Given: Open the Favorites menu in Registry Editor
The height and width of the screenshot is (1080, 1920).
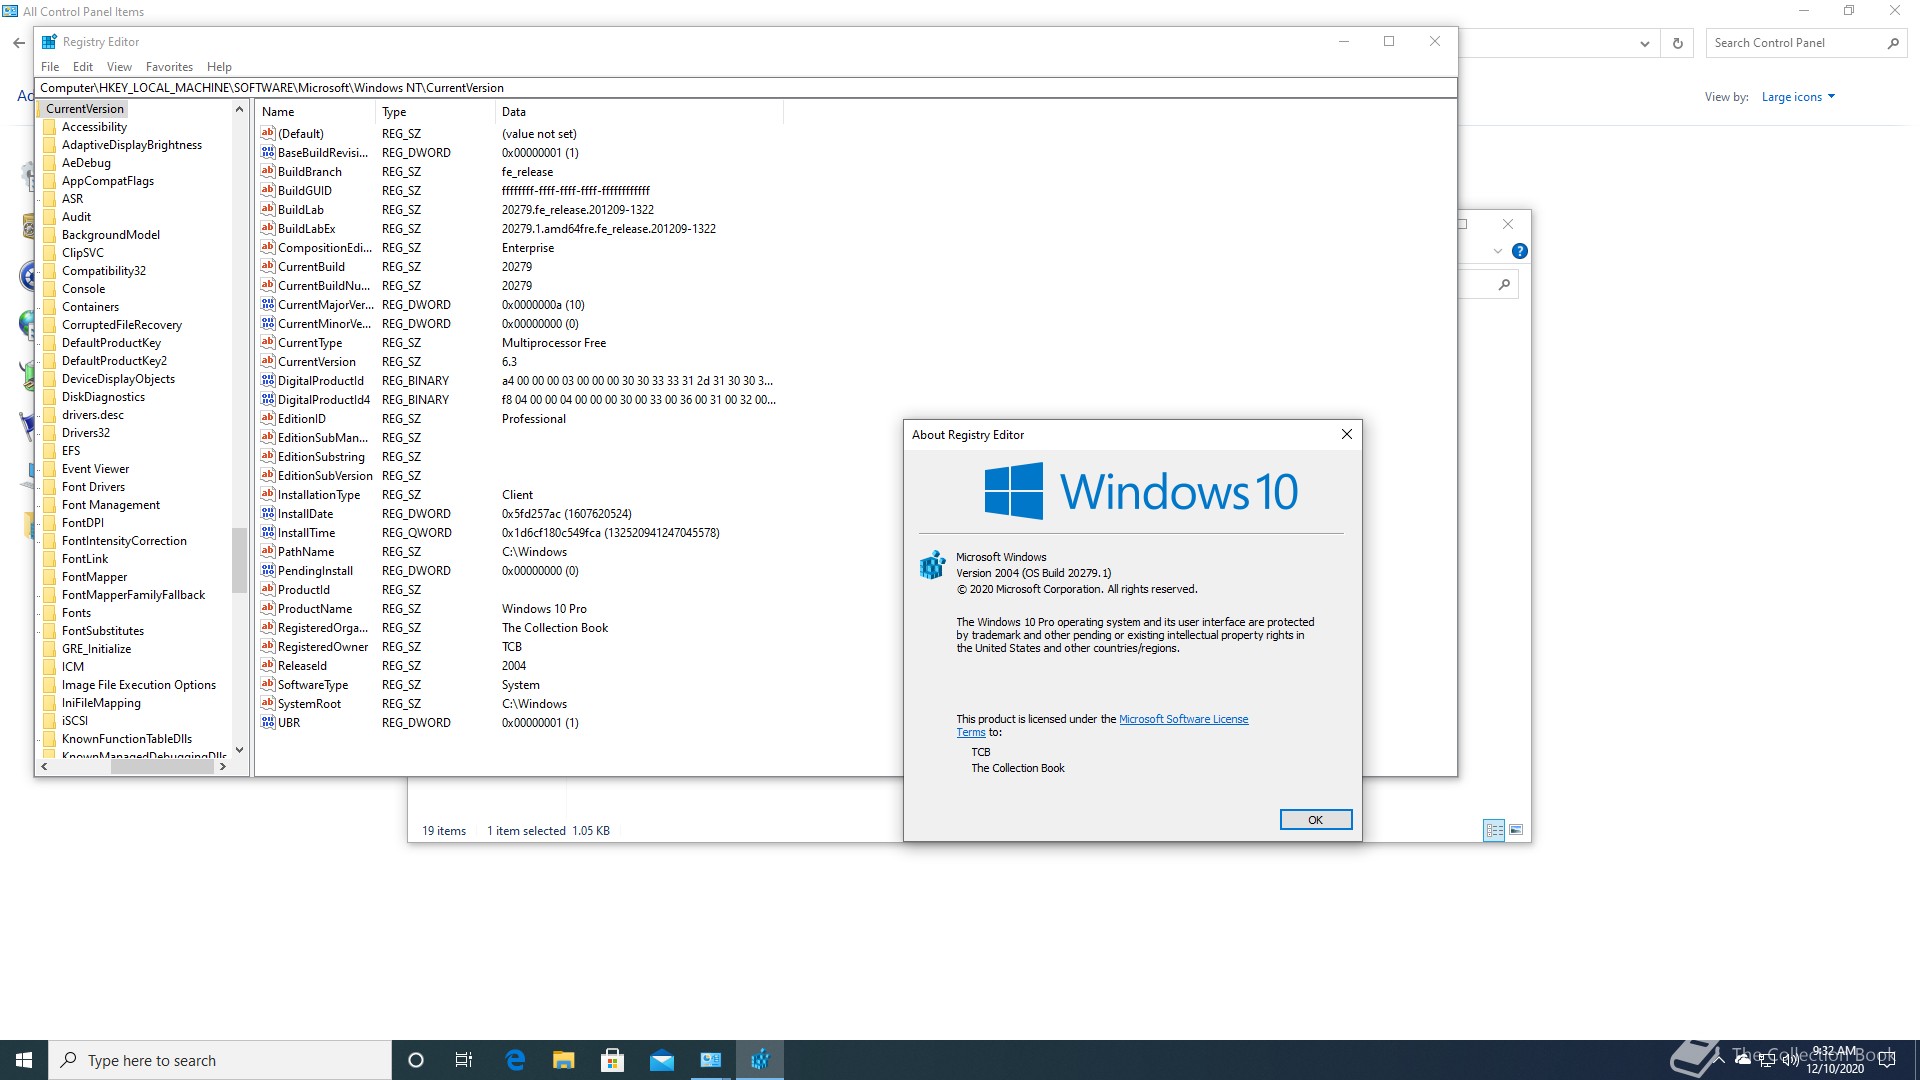Looking at the screenshot, I should pyautogui.click(x=169, y=67).
